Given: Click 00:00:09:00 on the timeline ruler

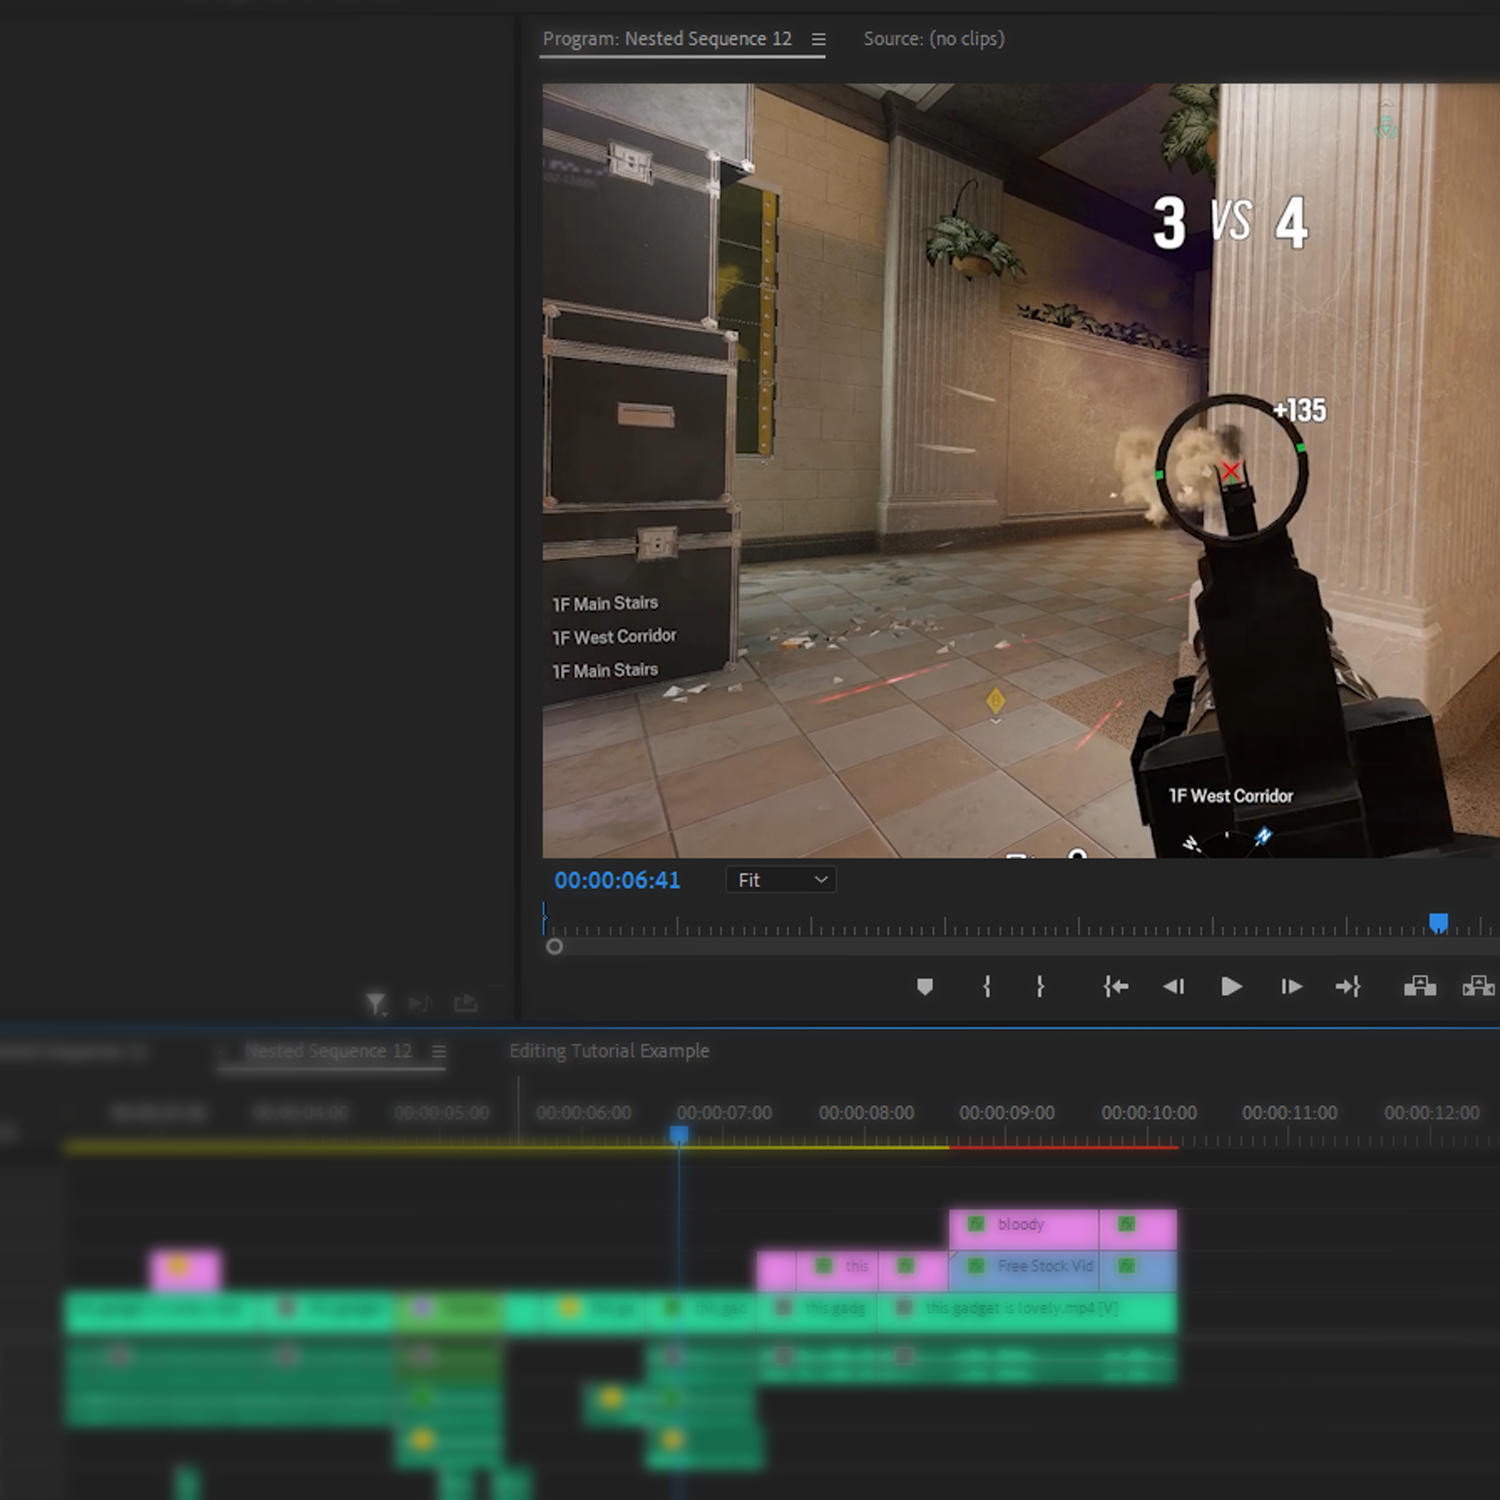Looking at the screenshot, I should [1007, 1113].
